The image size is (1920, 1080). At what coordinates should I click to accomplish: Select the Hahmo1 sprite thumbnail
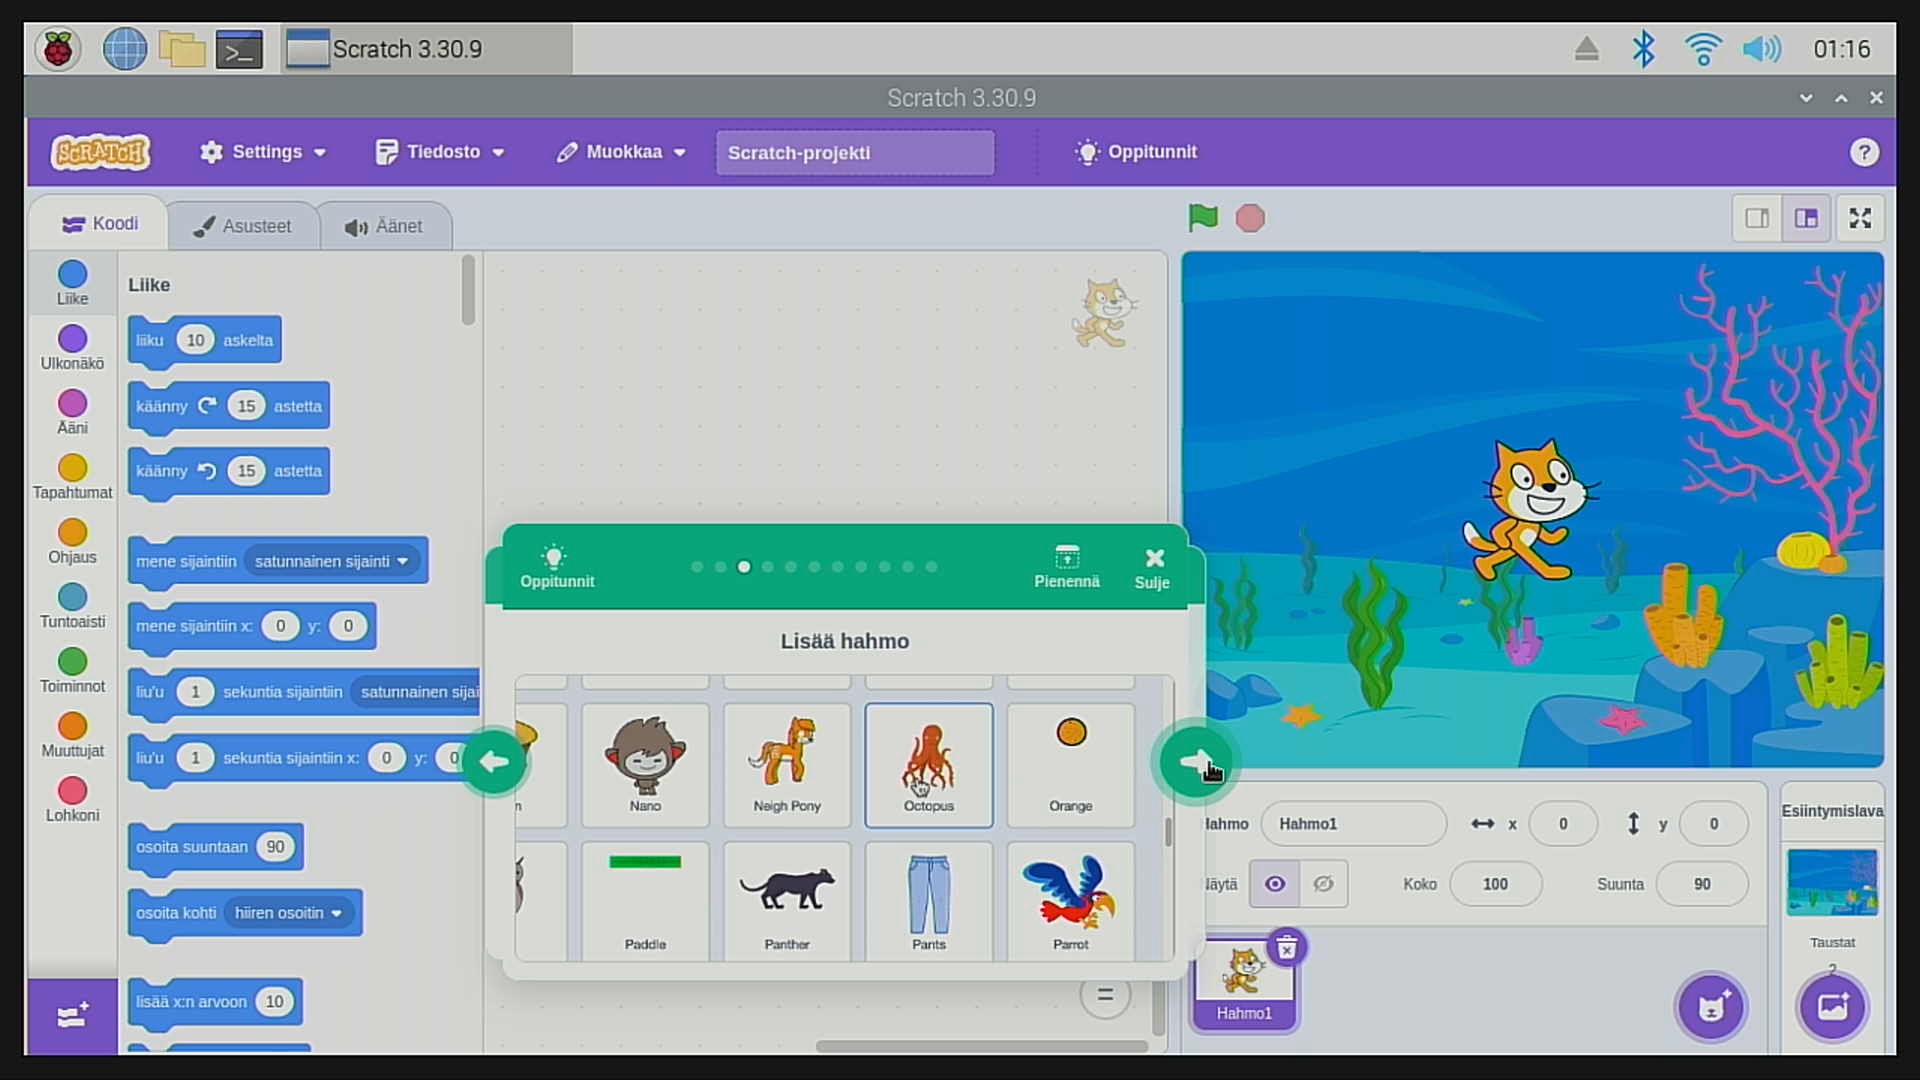pyautogui.click(x=1244, y=985)
